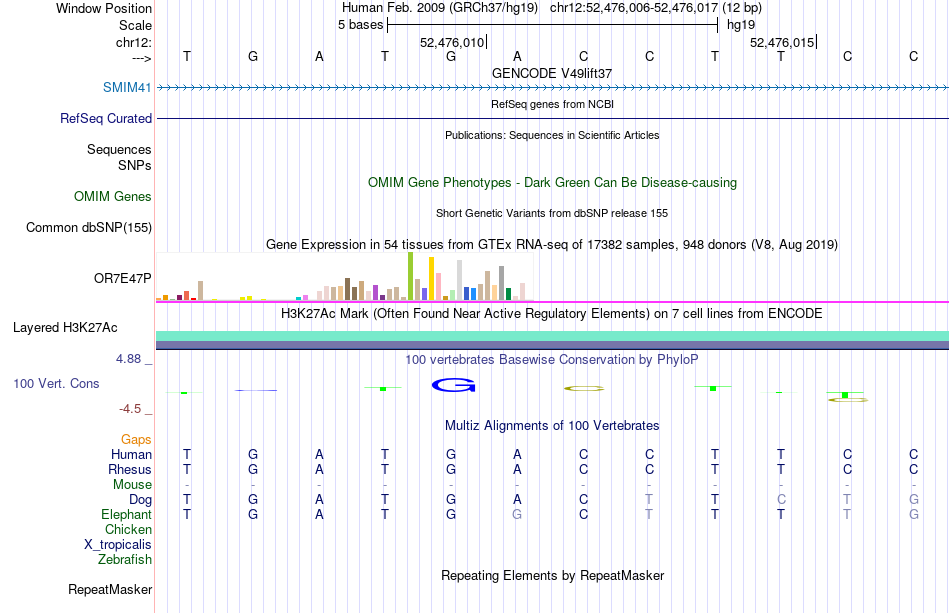Click the large blue G conservation logo
Screen dimensions: 950x613
click(x=453, y=385)
